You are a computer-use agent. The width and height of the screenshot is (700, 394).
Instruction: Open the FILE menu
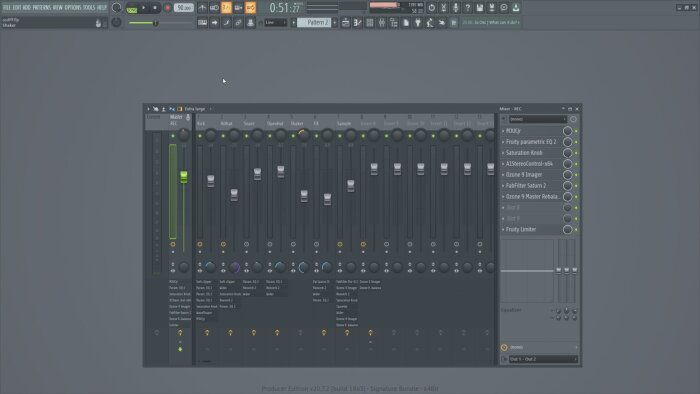[7, 8]
